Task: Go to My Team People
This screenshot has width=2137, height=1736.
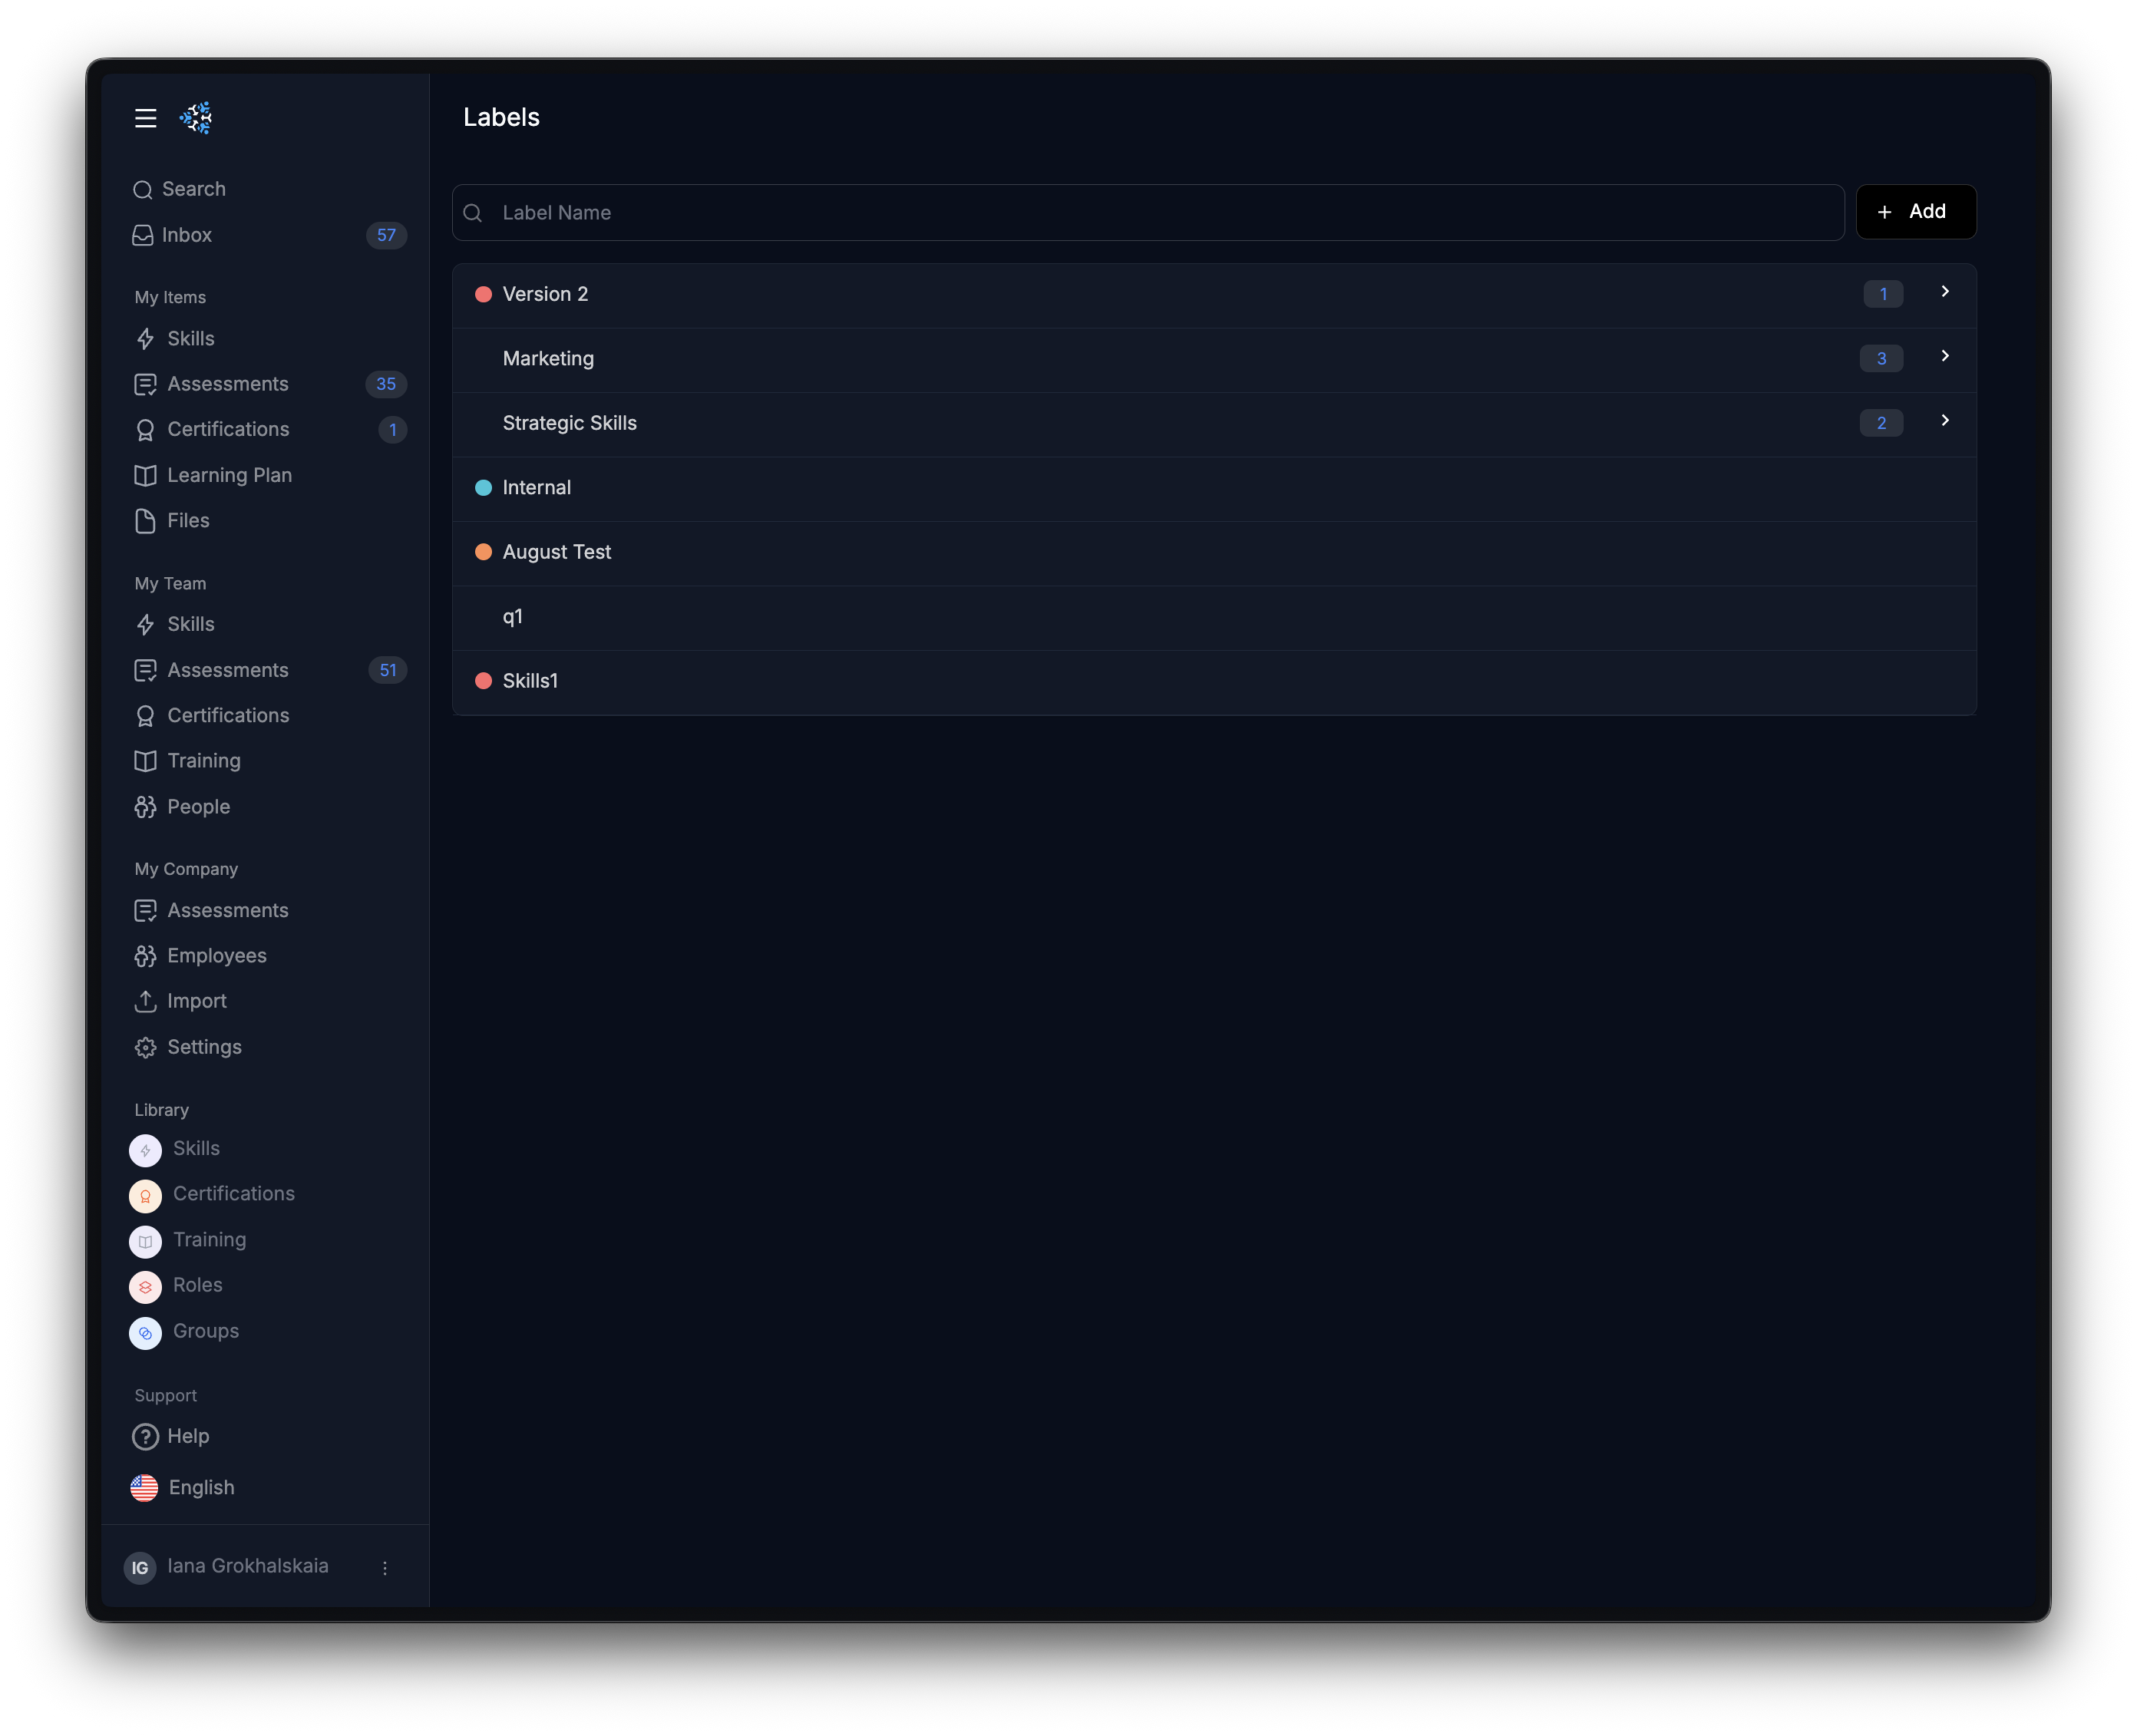Action: (x=198, y=807)
